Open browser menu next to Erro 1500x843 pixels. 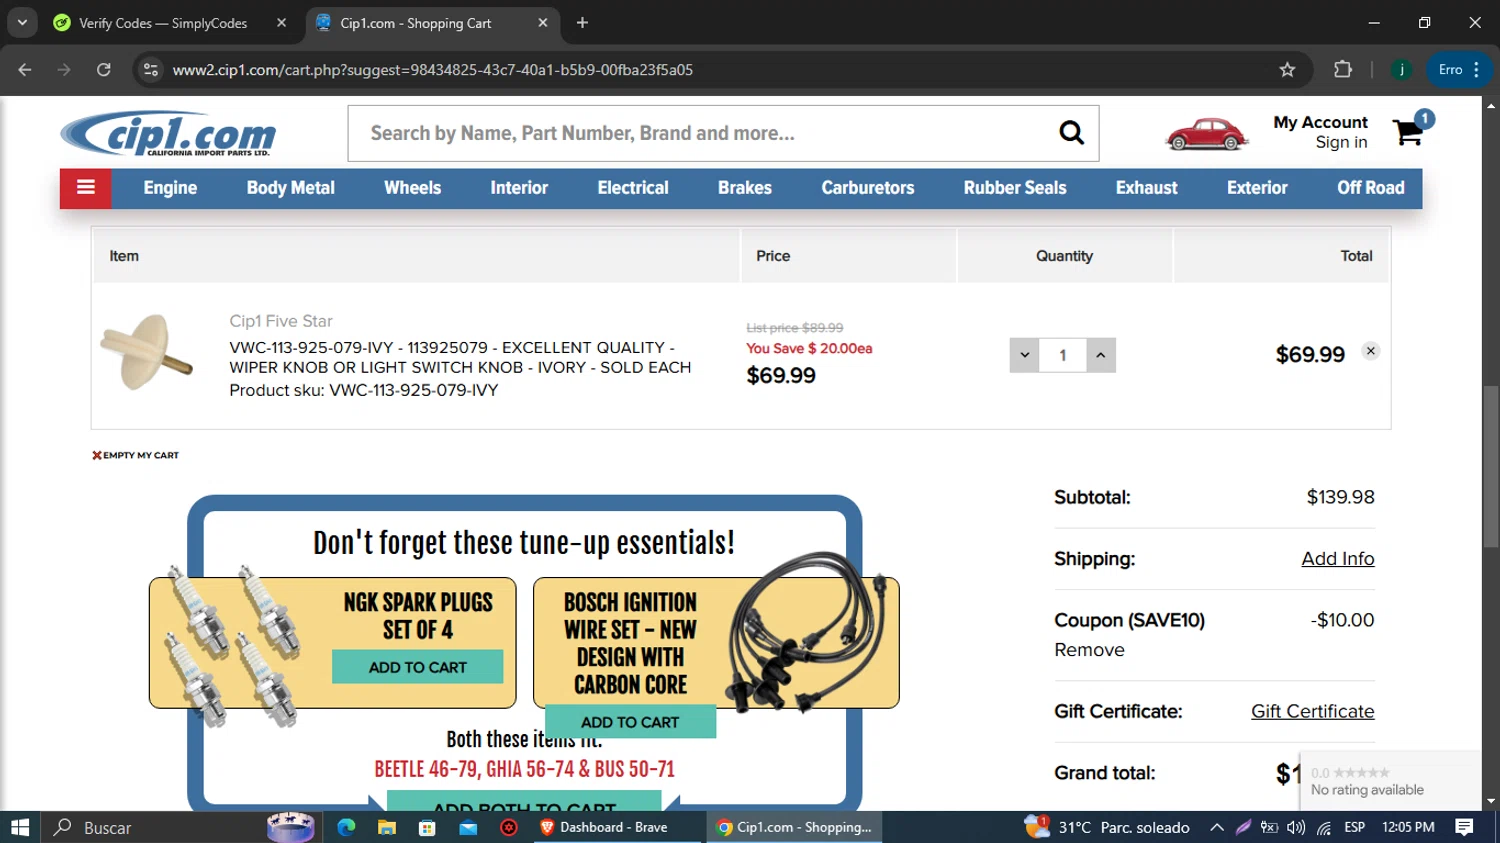[x=1477, y=70]
